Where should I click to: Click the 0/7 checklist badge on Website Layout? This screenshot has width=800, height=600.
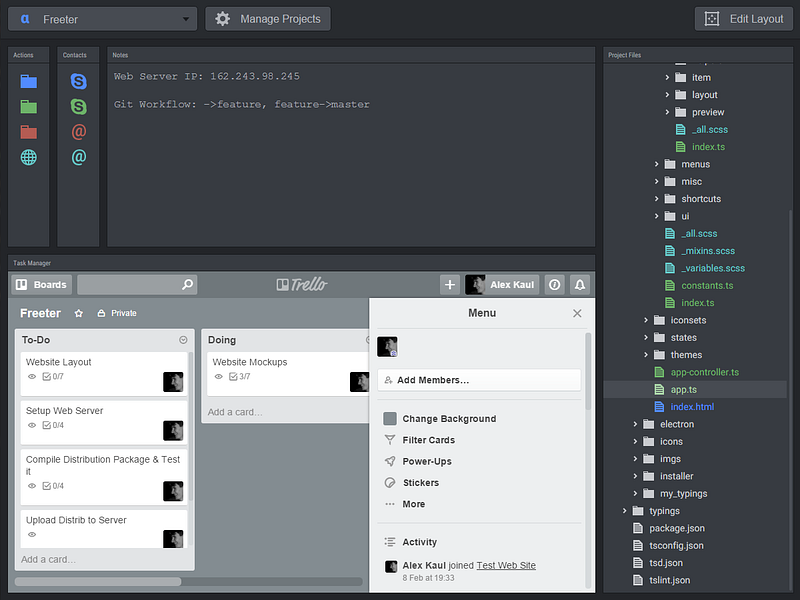coord(53,377)
